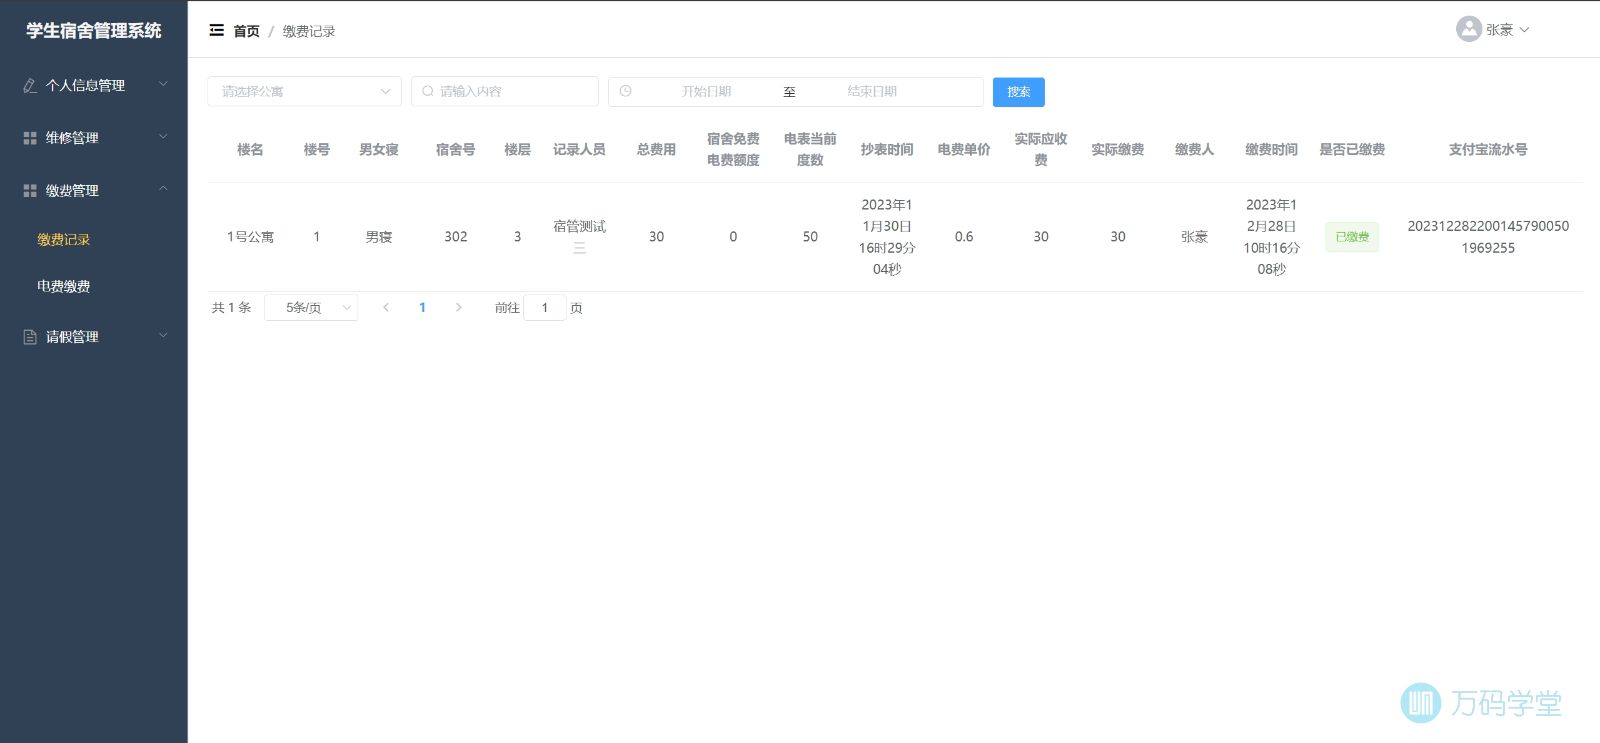Click the 请假管理 document icon
The width and height of the screenshot is (1600, 743).
[30, 337]
